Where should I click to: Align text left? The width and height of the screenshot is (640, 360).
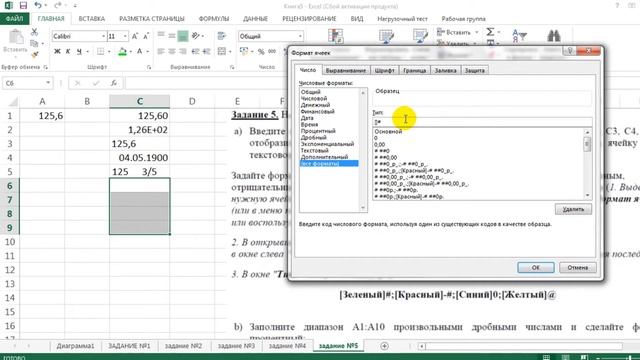coord(161,51)
